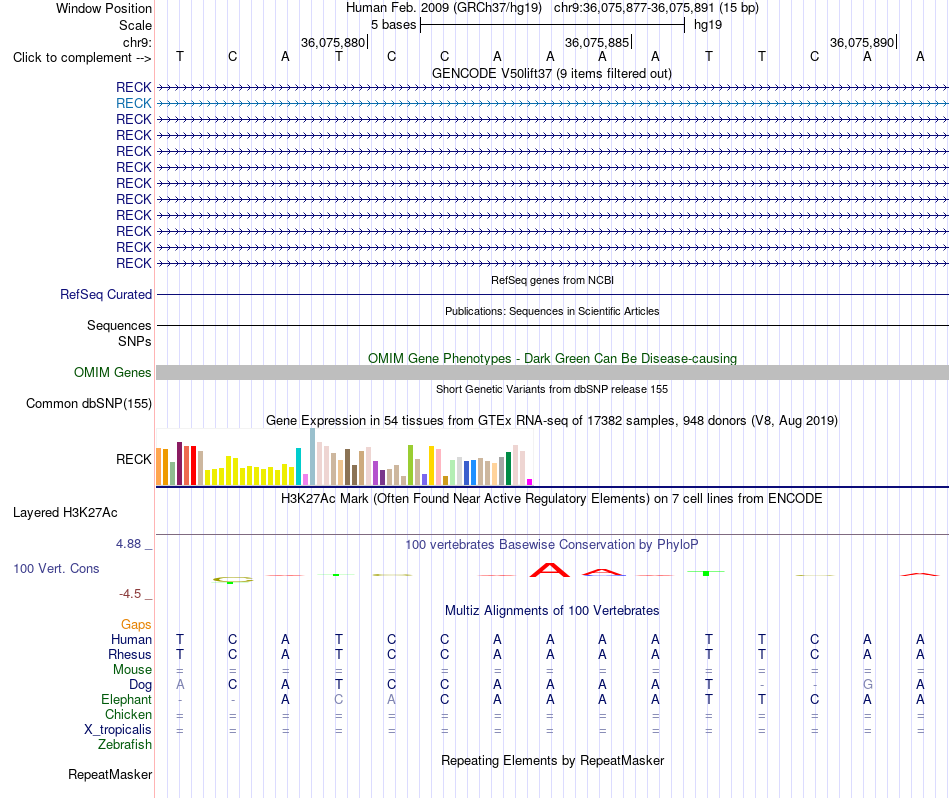This screenshot has width=950, height=798.
Task: Click the H3K27Ac Mark ENCODE track title
Action: [x=551, y=499]
